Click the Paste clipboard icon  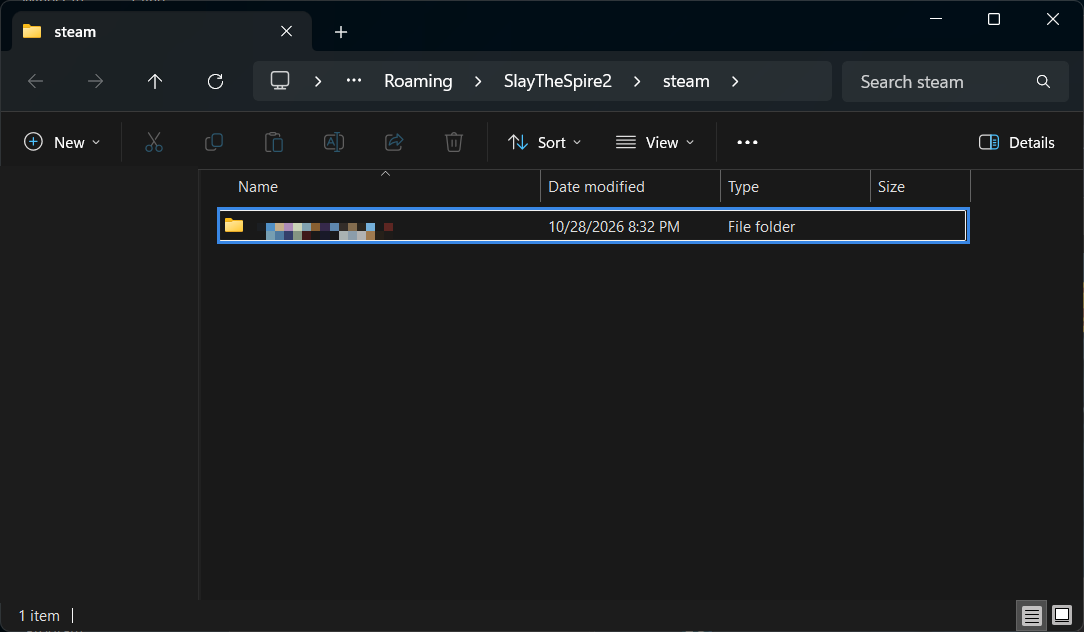[x=274, y=142]
